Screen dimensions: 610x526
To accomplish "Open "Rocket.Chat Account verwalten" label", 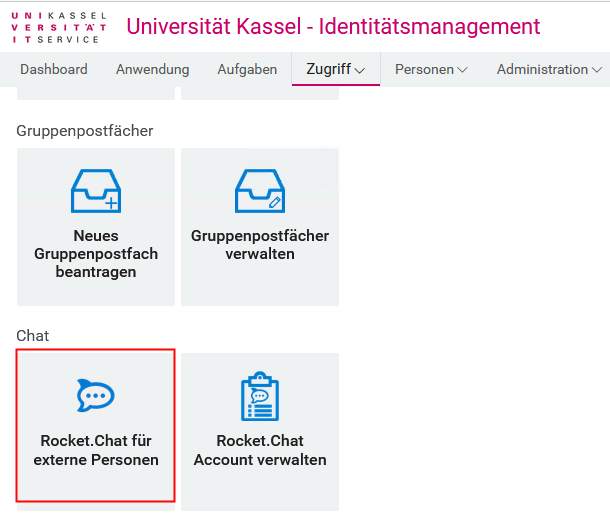I will (x=260, y=450).
